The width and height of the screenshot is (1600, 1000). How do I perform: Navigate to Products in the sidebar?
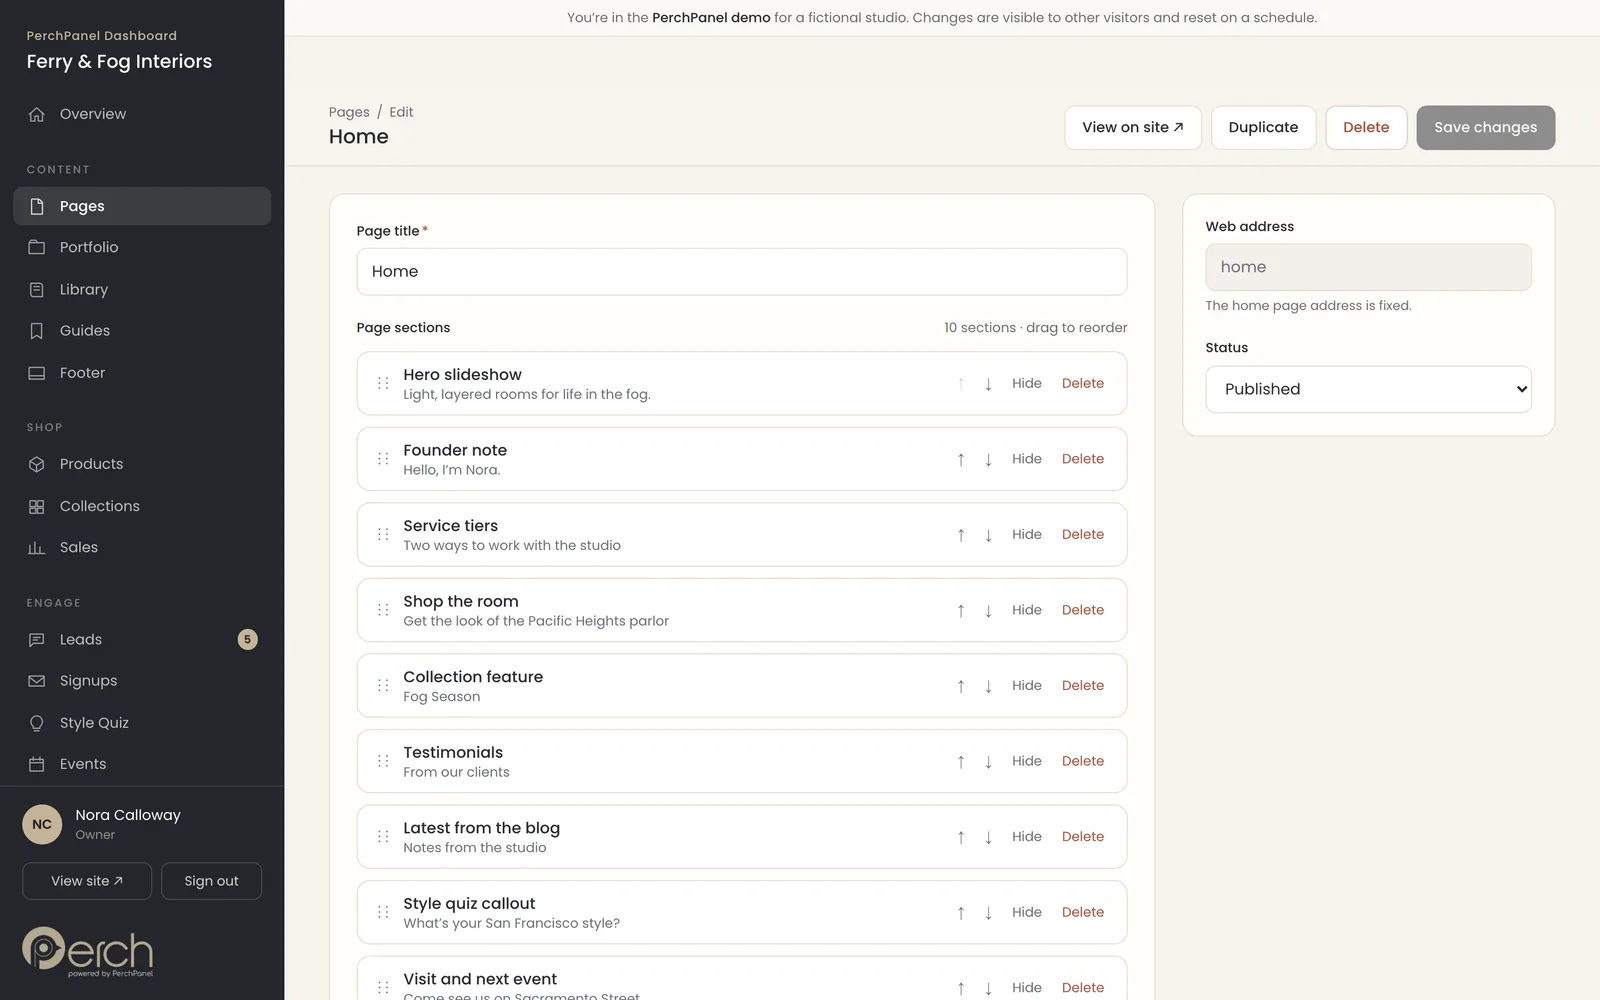point(142,464)
